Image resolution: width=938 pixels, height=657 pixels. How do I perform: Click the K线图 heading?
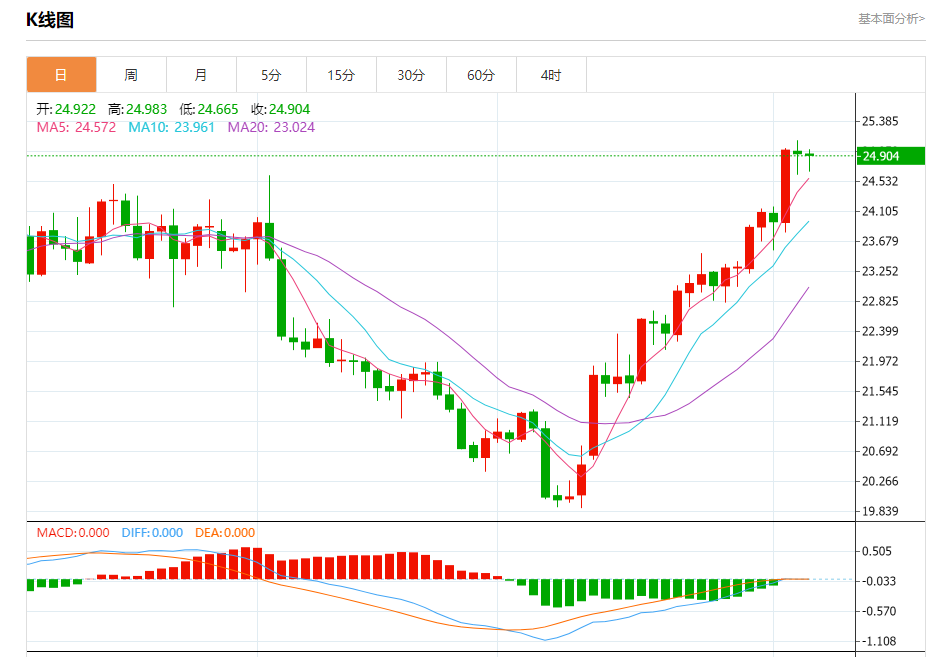tap(50, 20)
